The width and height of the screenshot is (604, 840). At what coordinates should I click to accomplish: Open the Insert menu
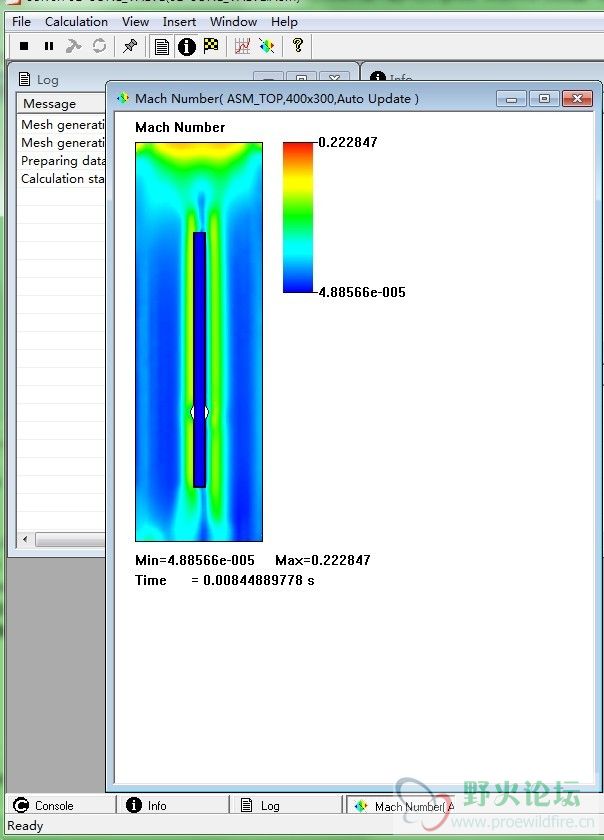[179, 22]
